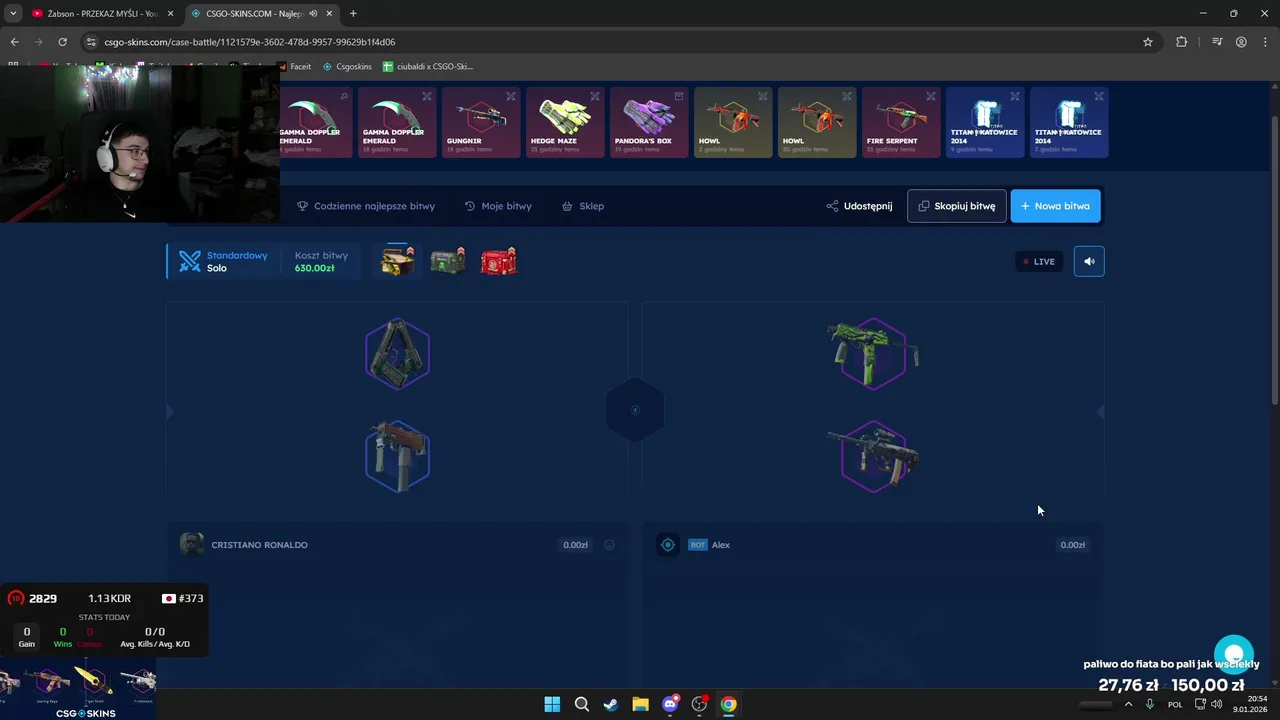Viewport: 1280px width, 720px height.
Task: Click bot Alex's avatar icon
Action: tap(668, 545)
